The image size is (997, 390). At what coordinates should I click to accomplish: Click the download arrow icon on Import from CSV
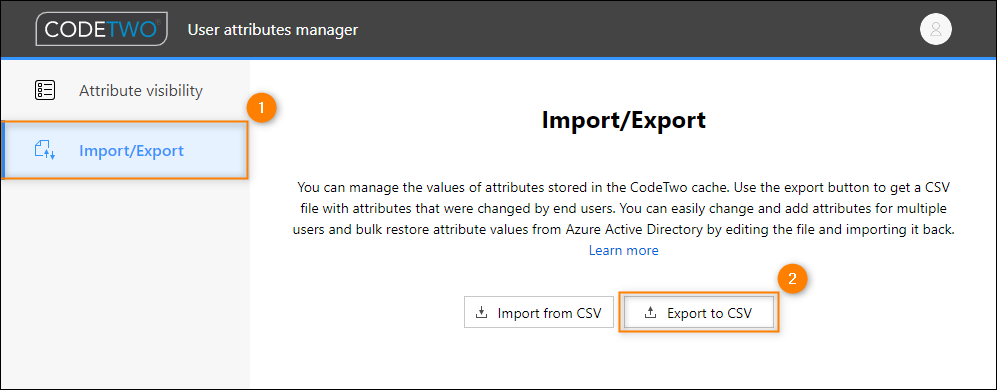[x=482, y=312]
